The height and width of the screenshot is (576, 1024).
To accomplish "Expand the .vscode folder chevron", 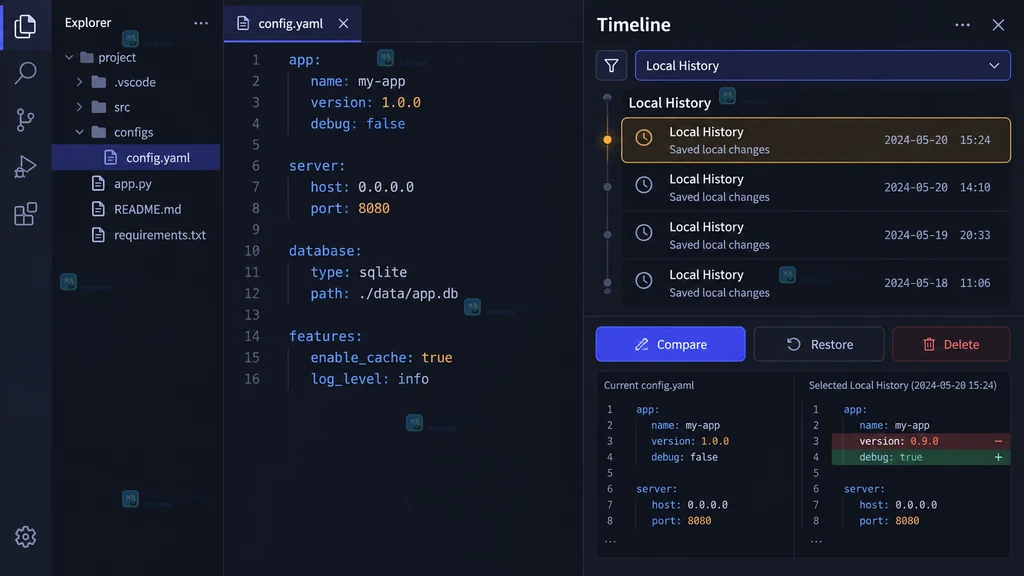I will pyautogui.click(x=79, y=82).
